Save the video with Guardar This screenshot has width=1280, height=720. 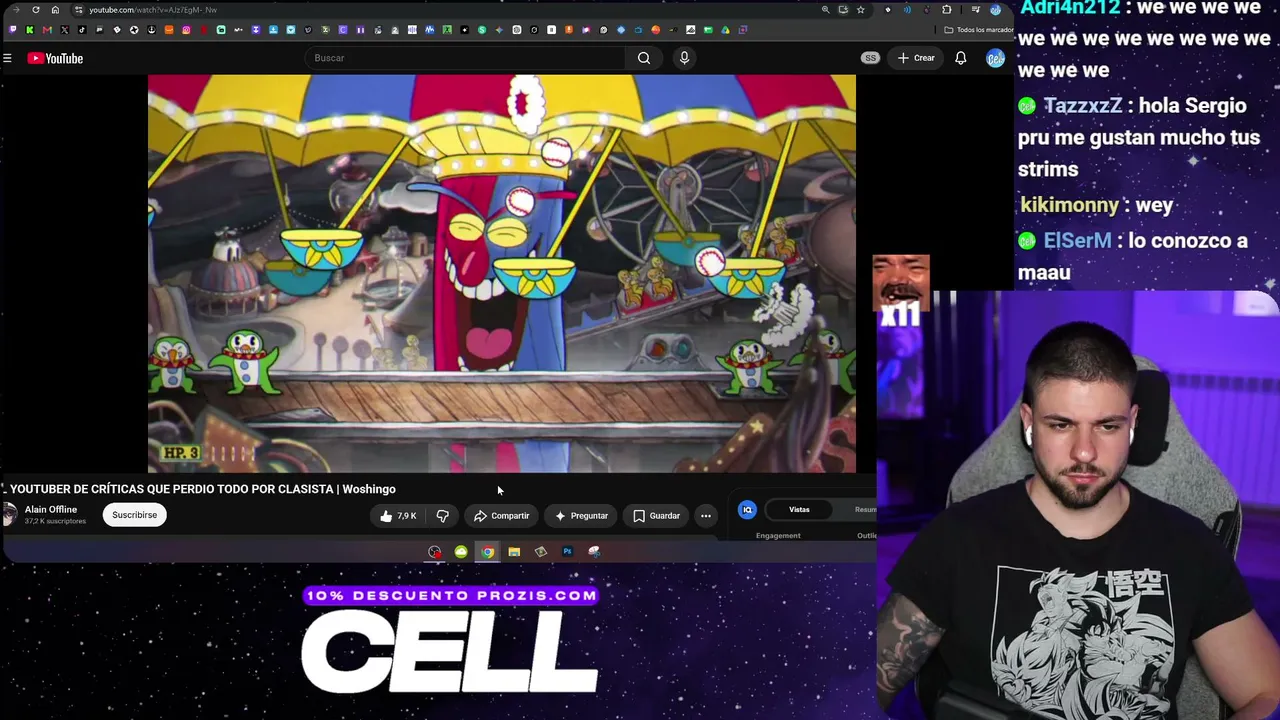[656, 516]
